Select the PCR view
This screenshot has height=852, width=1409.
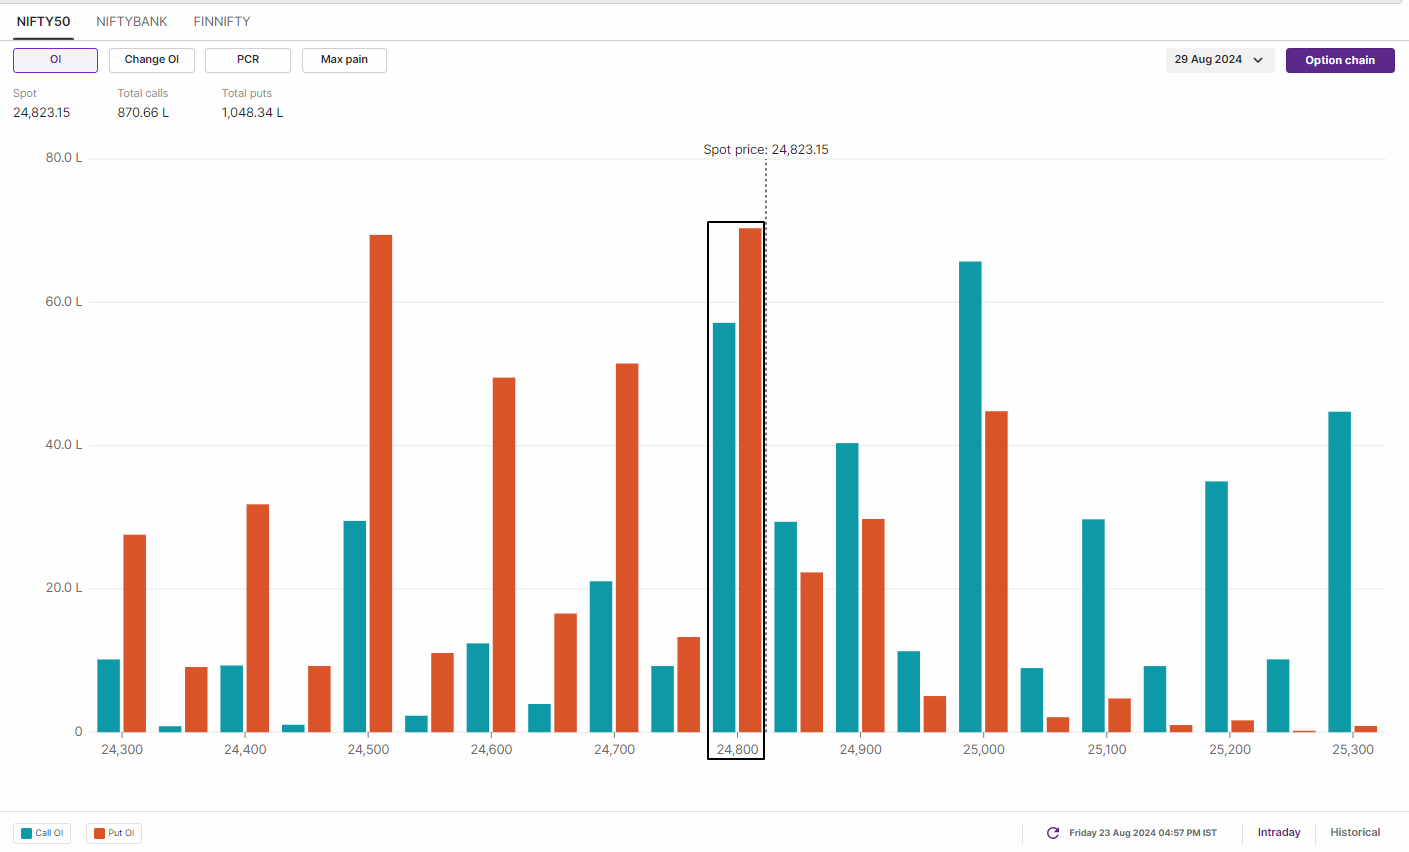click(x=248, y=60)
